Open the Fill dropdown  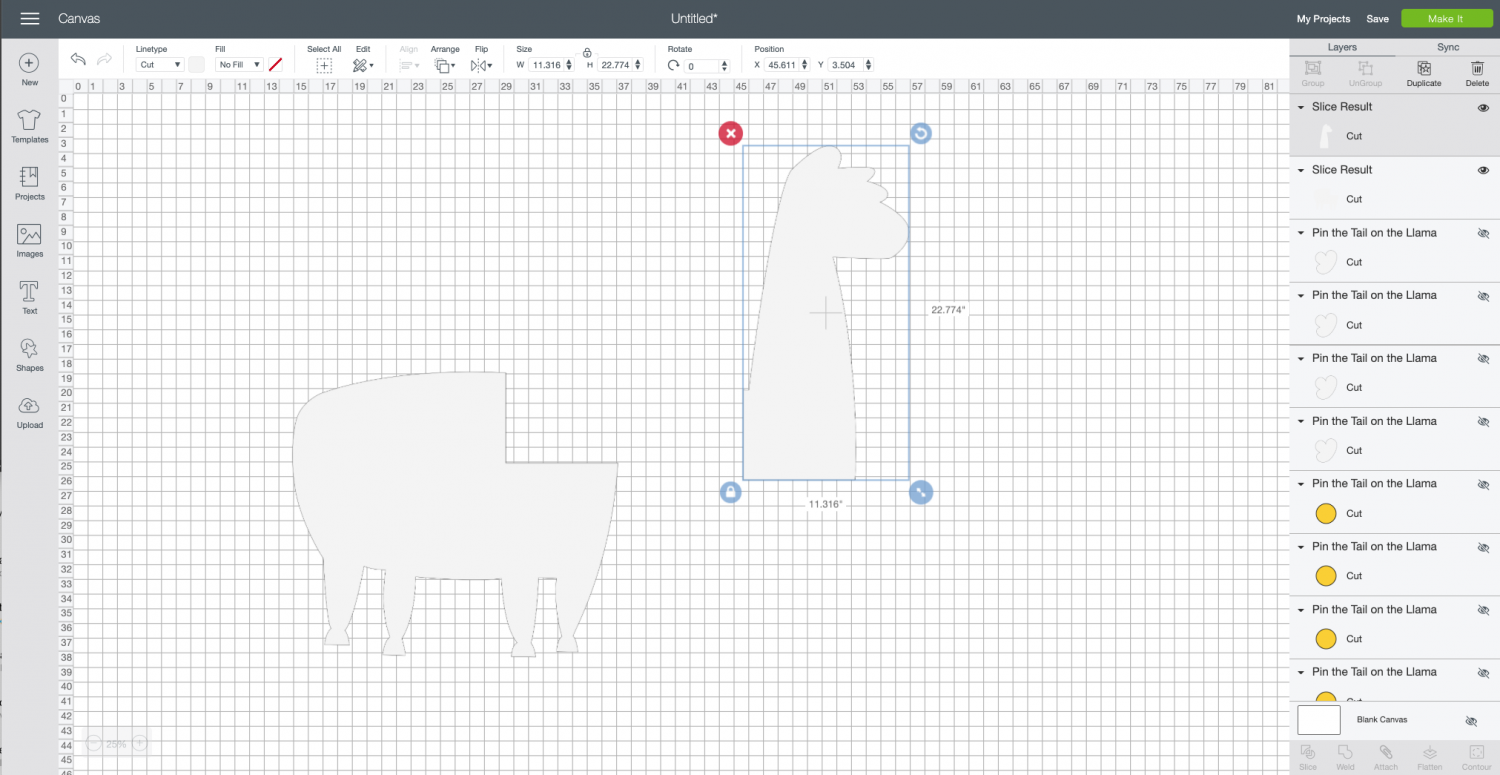coord(238,64)
